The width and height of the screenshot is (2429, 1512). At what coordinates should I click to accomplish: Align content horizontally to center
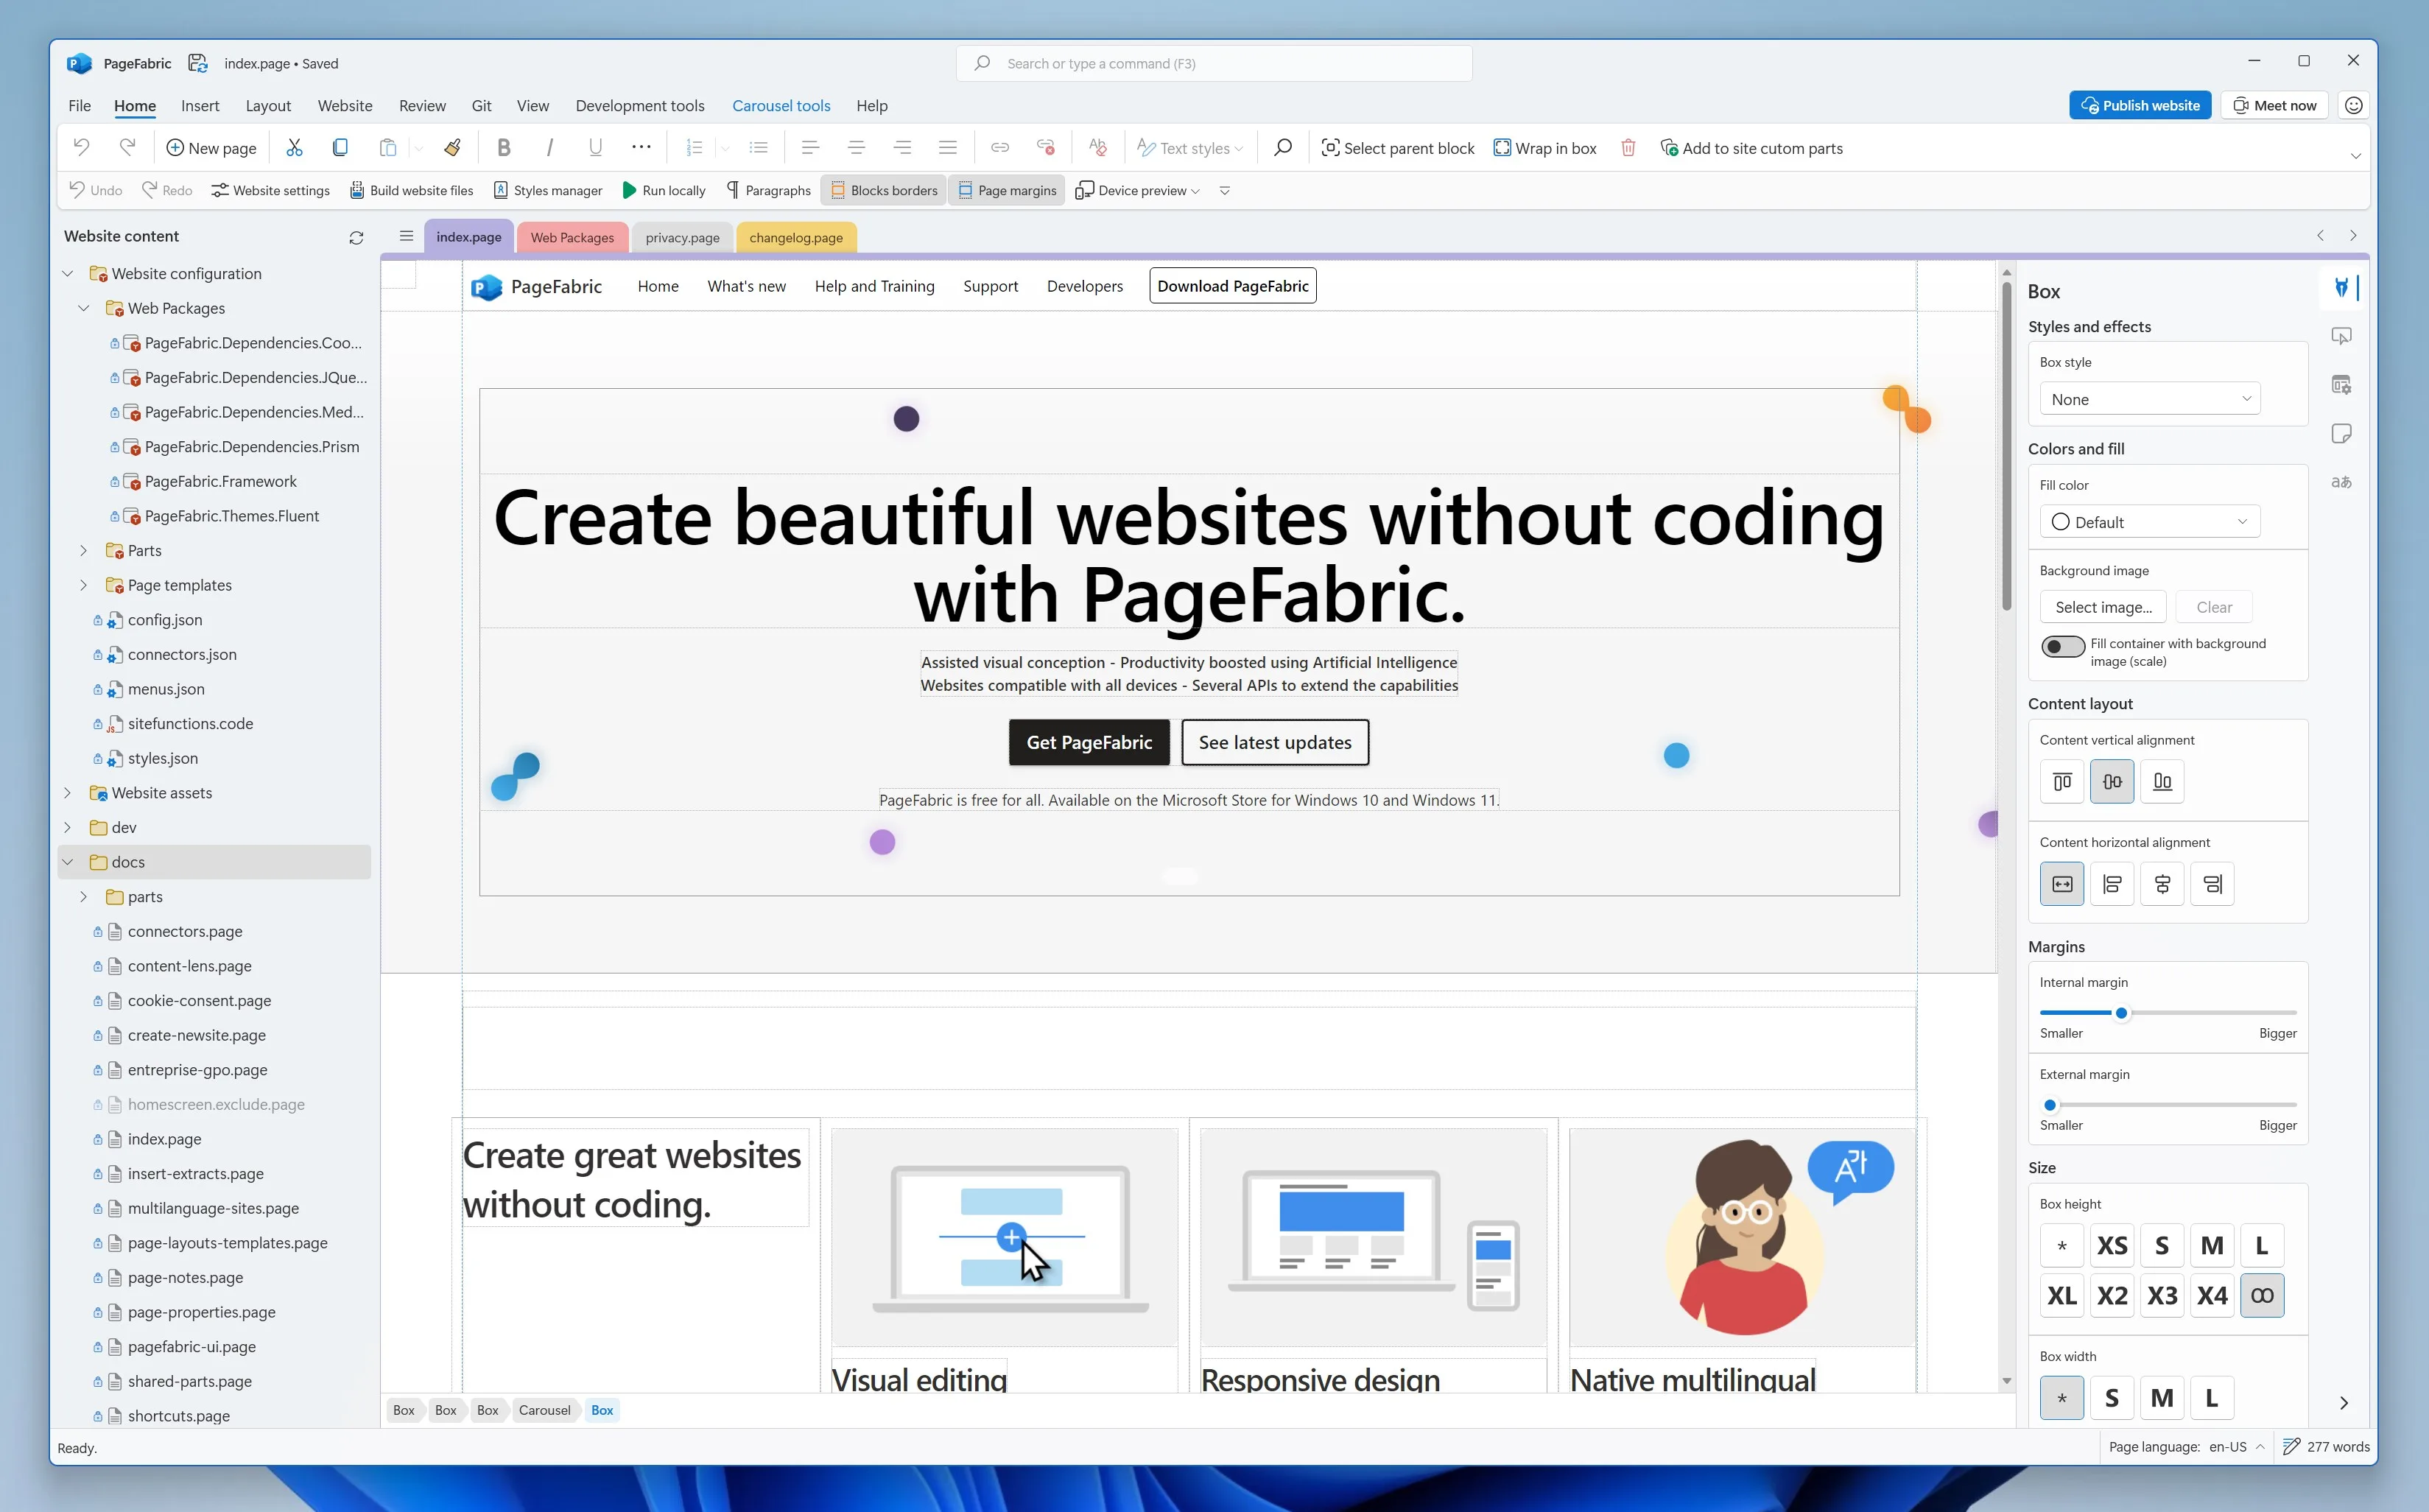(2162, 883)
